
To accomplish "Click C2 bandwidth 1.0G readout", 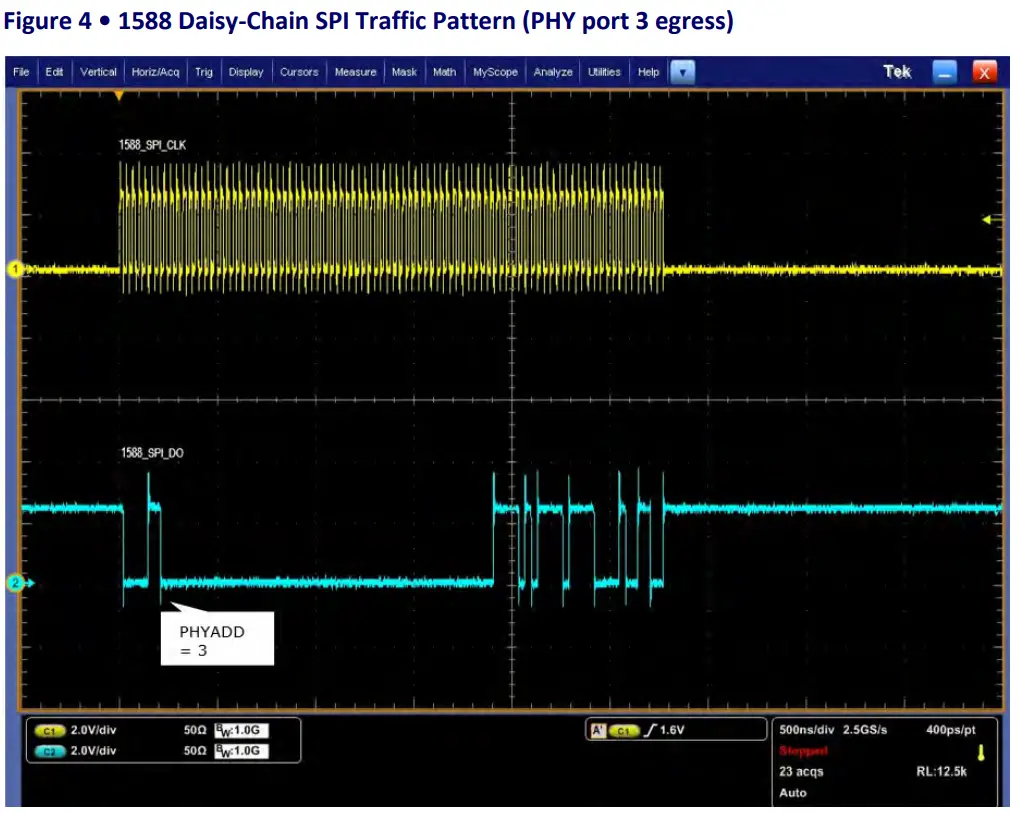I will 242,751.
